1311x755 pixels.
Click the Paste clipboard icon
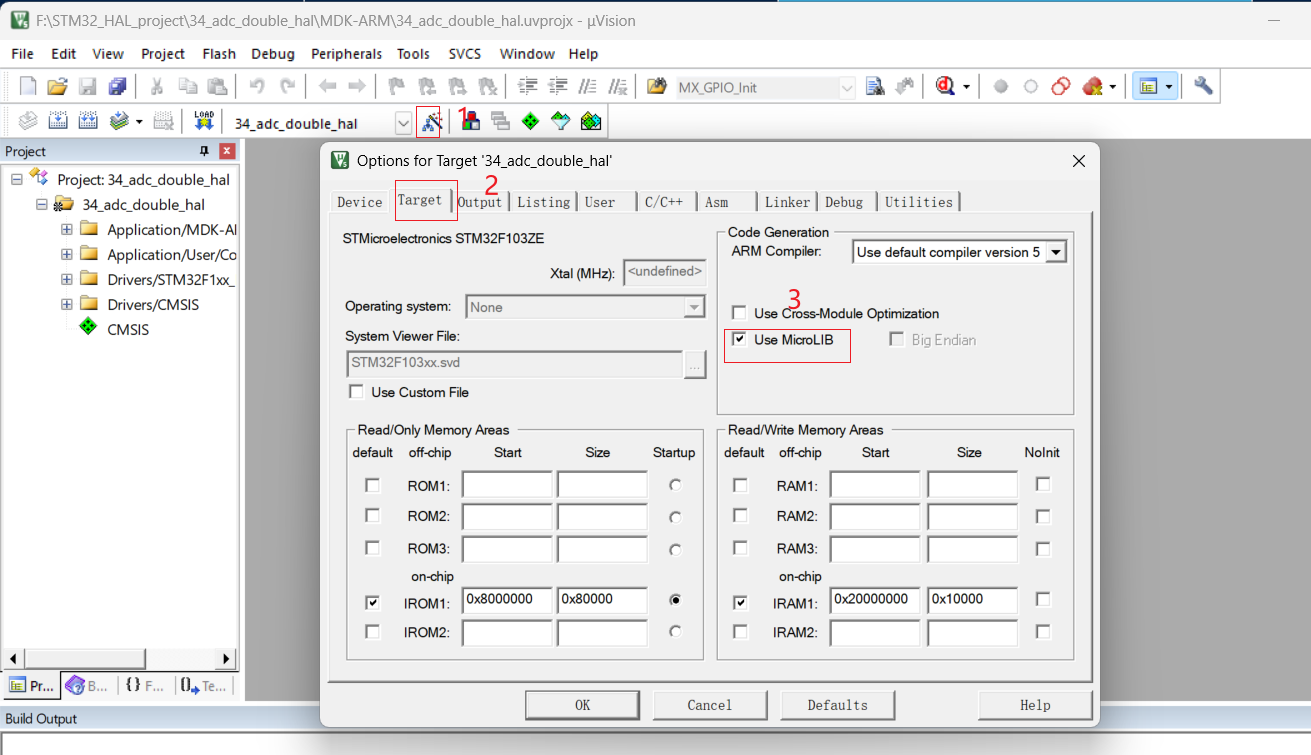217,87
